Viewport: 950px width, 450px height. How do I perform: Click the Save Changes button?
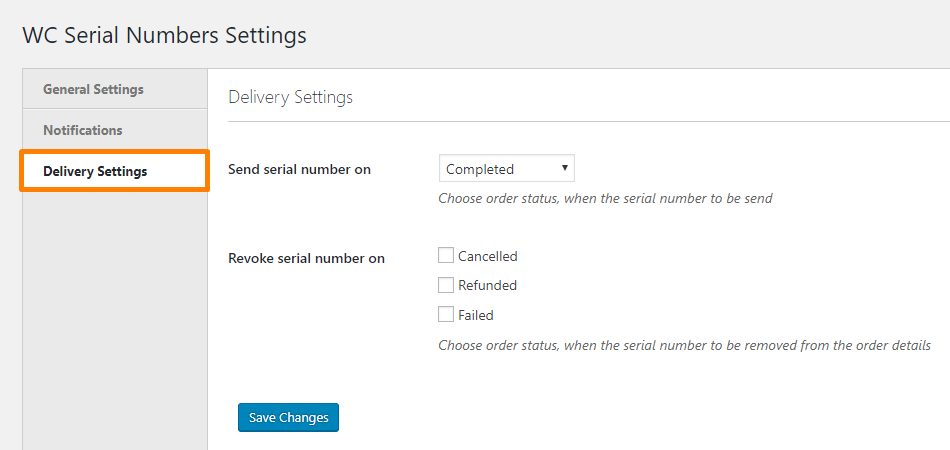click(x=289, y=417)
